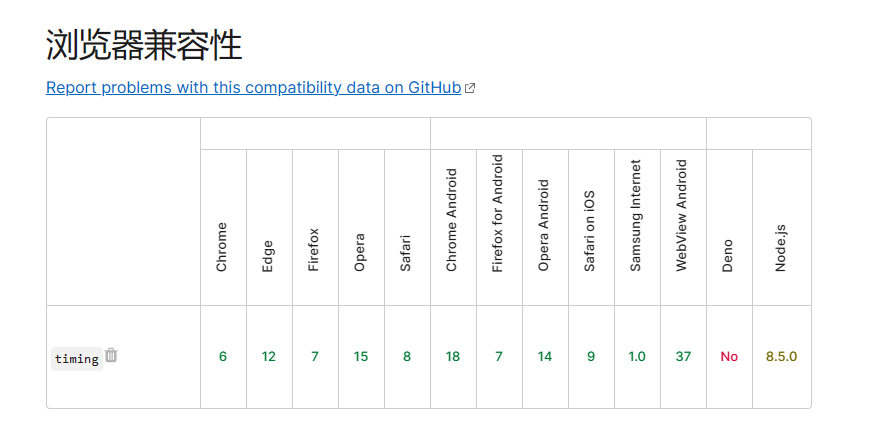
Task: Show Samsung Internet 1.0 support details
Action: point(637,357)
